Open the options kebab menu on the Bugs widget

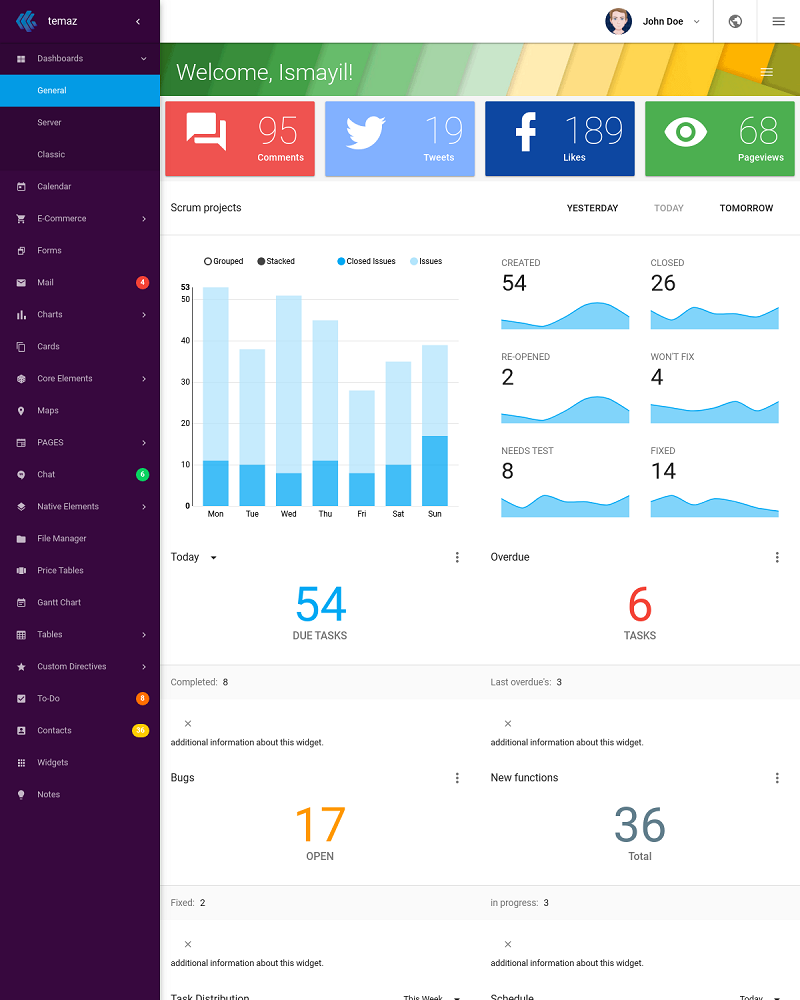[457, 777]
